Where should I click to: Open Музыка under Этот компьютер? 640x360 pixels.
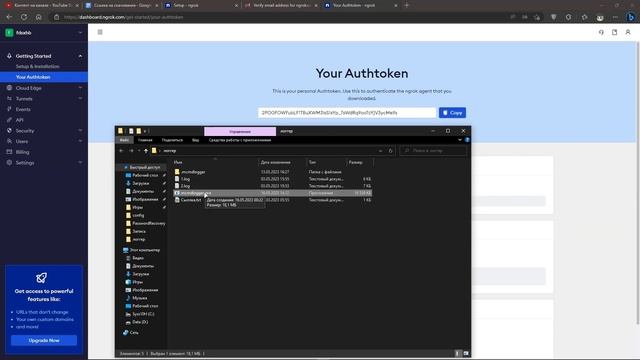pyautogui.click(x=140, y=298)
